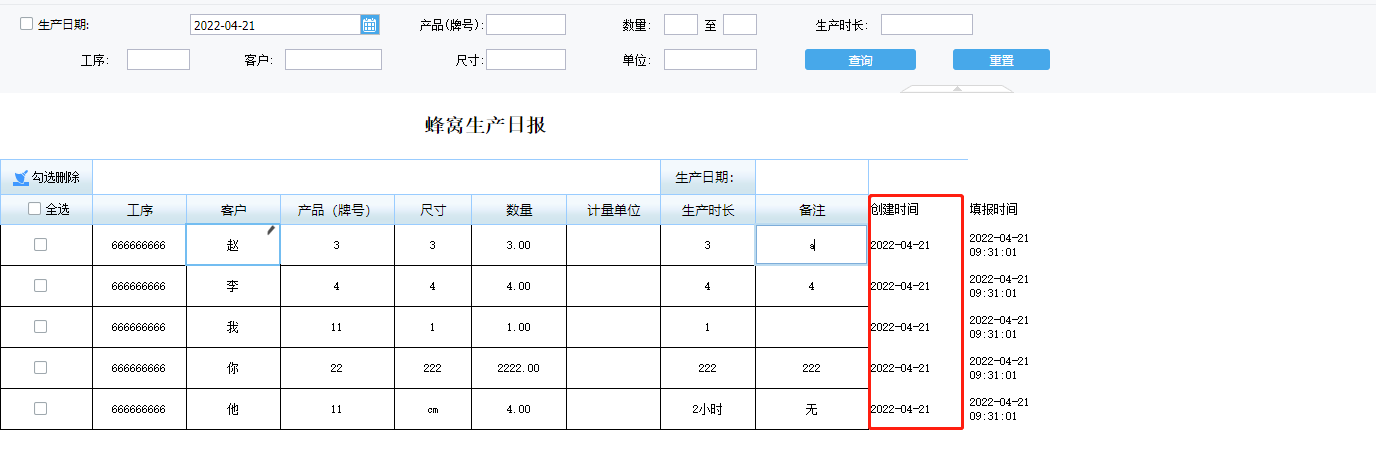Click the 重置 reset button

coord(1001,60)
